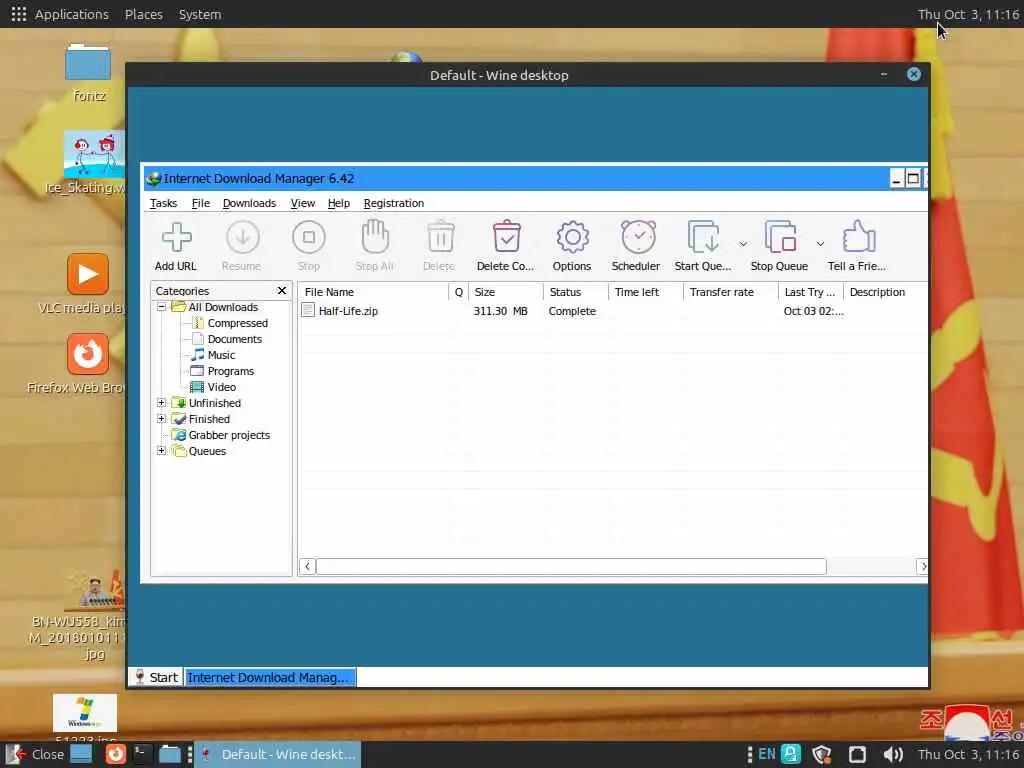The height and width of the screenshot is (768, 1024).
Task: Open the System menu
Action: 200,14
